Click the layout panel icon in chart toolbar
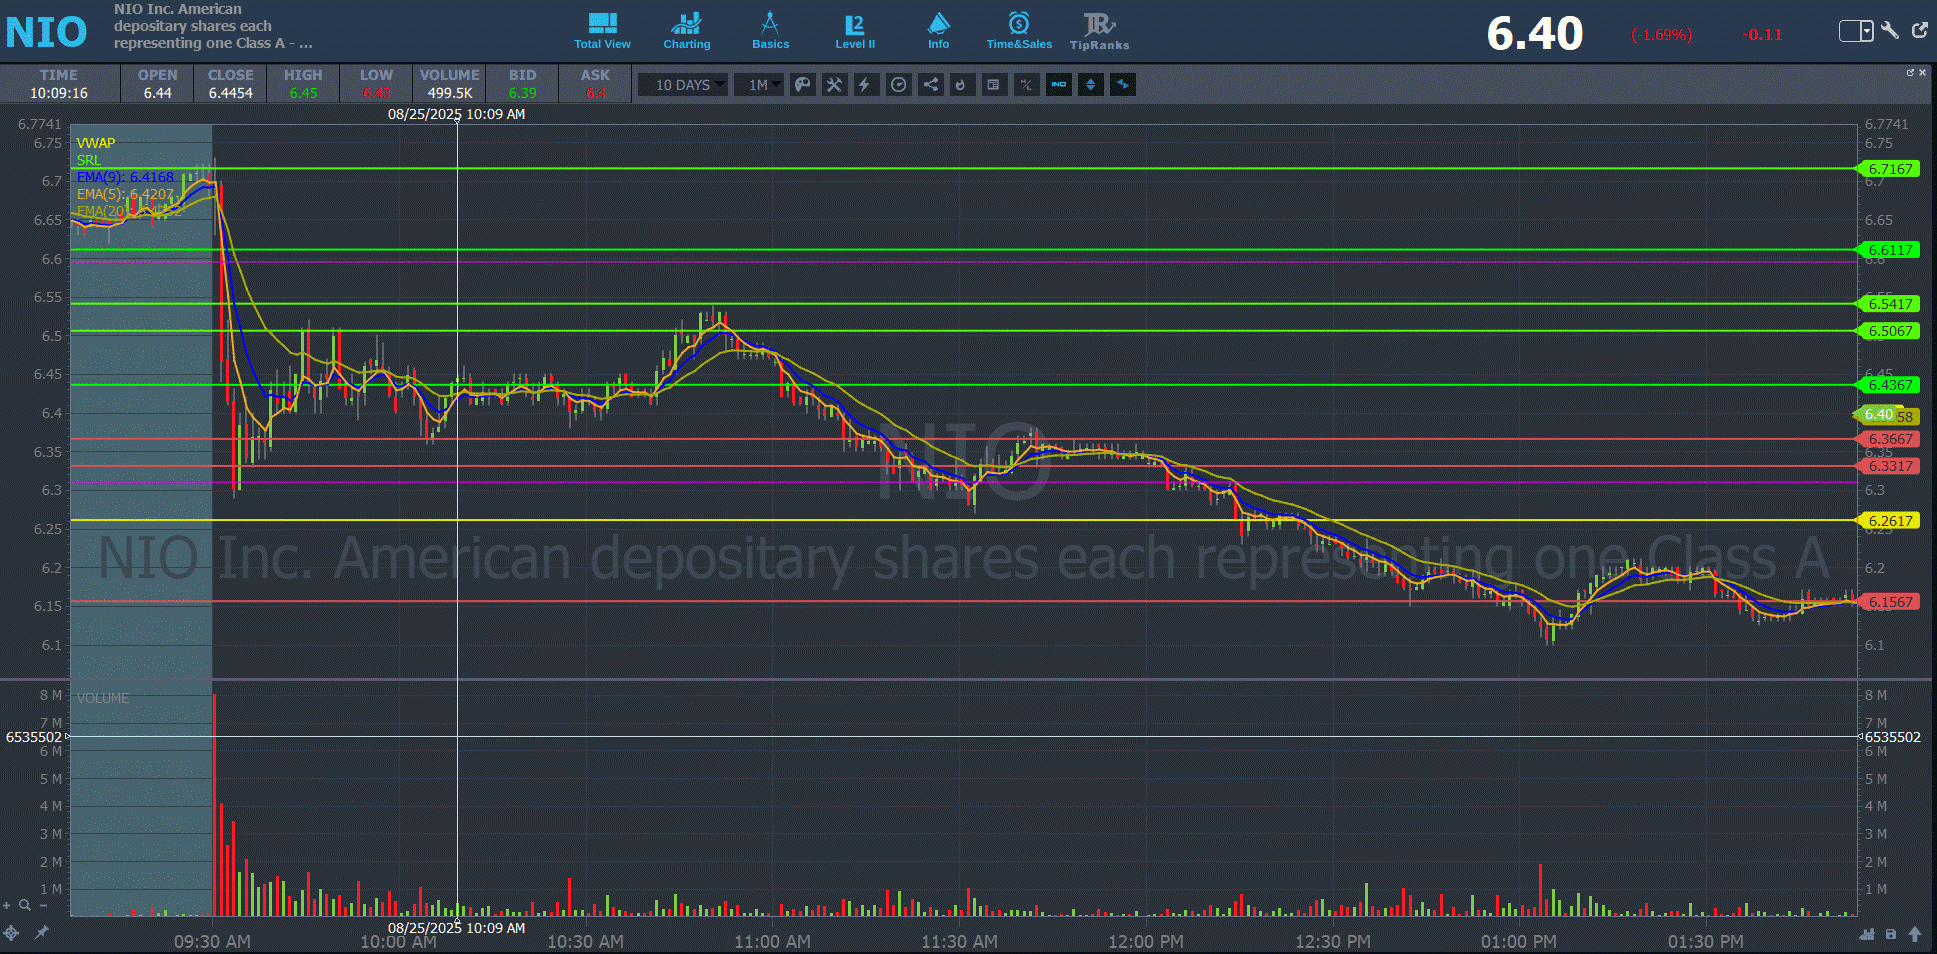 tap(993, 85)
